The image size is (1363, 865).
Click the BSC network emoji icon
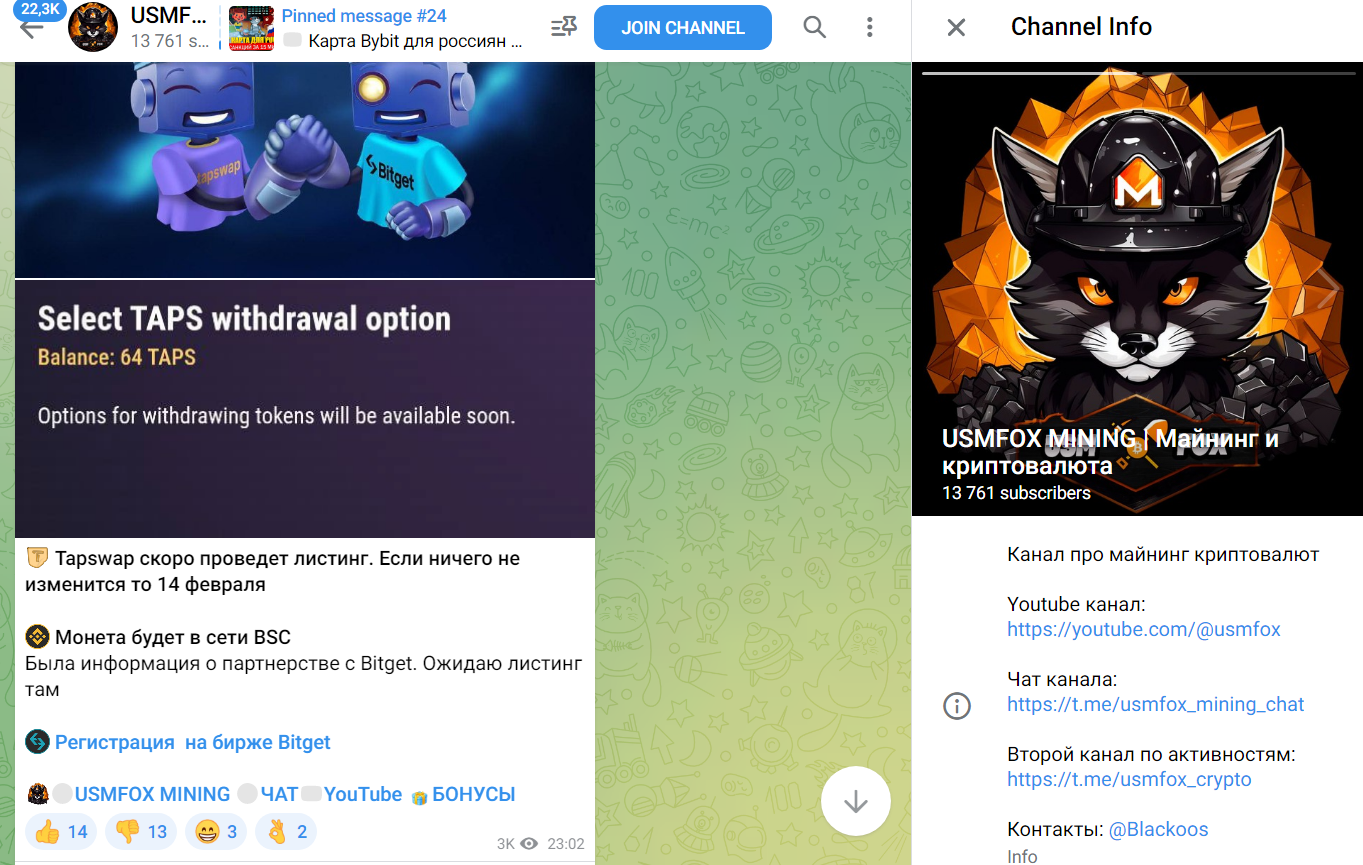[x=37, y=637]
